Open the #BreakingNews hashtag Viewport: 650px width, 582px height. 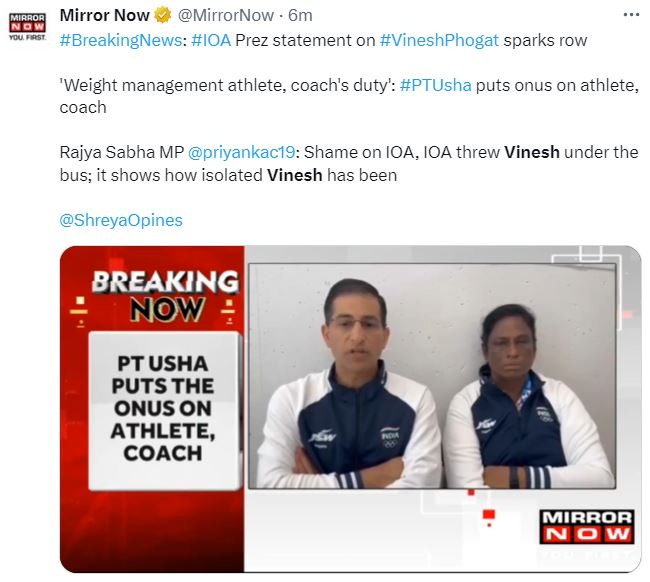click(x=121, y=40)
